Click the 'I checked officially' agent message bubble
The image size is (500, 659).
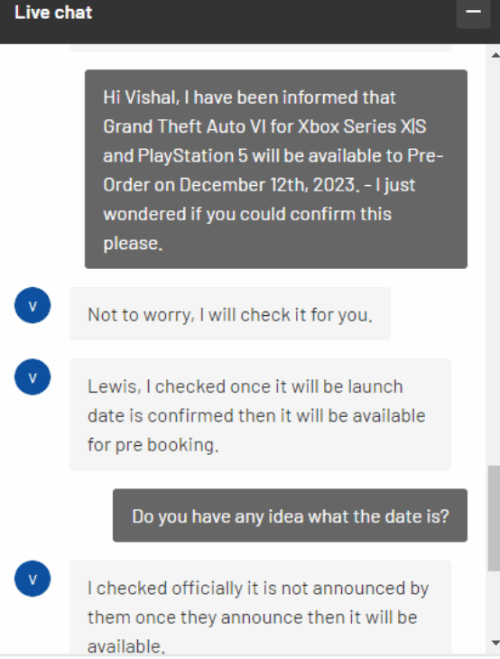pos(260,608)
